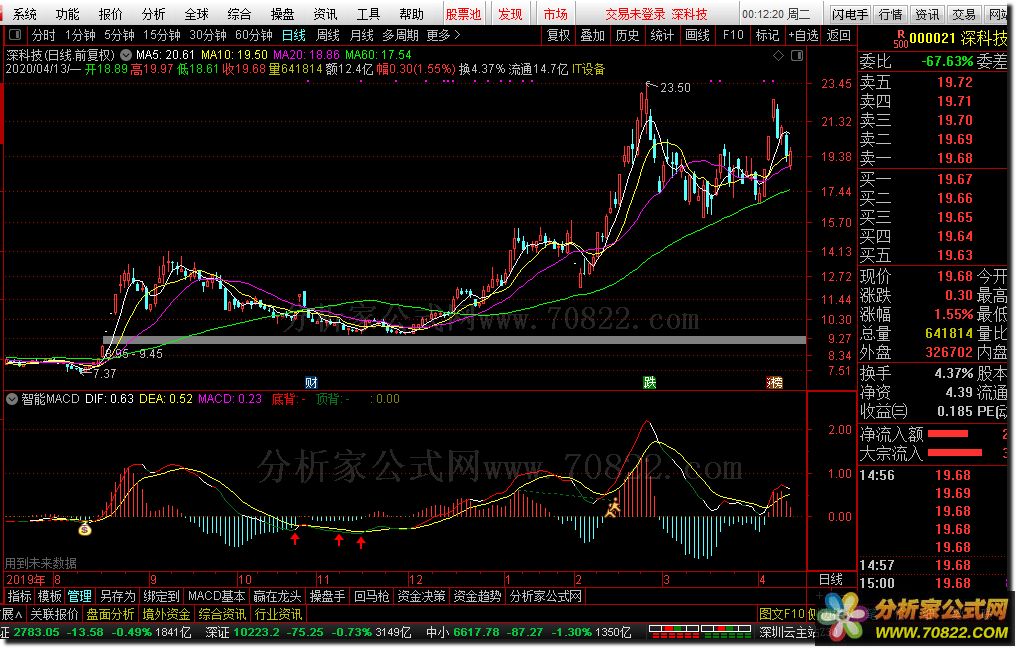Switch to the 股票池 tab
The image size is (1017, 648).
tap(463, 14)
